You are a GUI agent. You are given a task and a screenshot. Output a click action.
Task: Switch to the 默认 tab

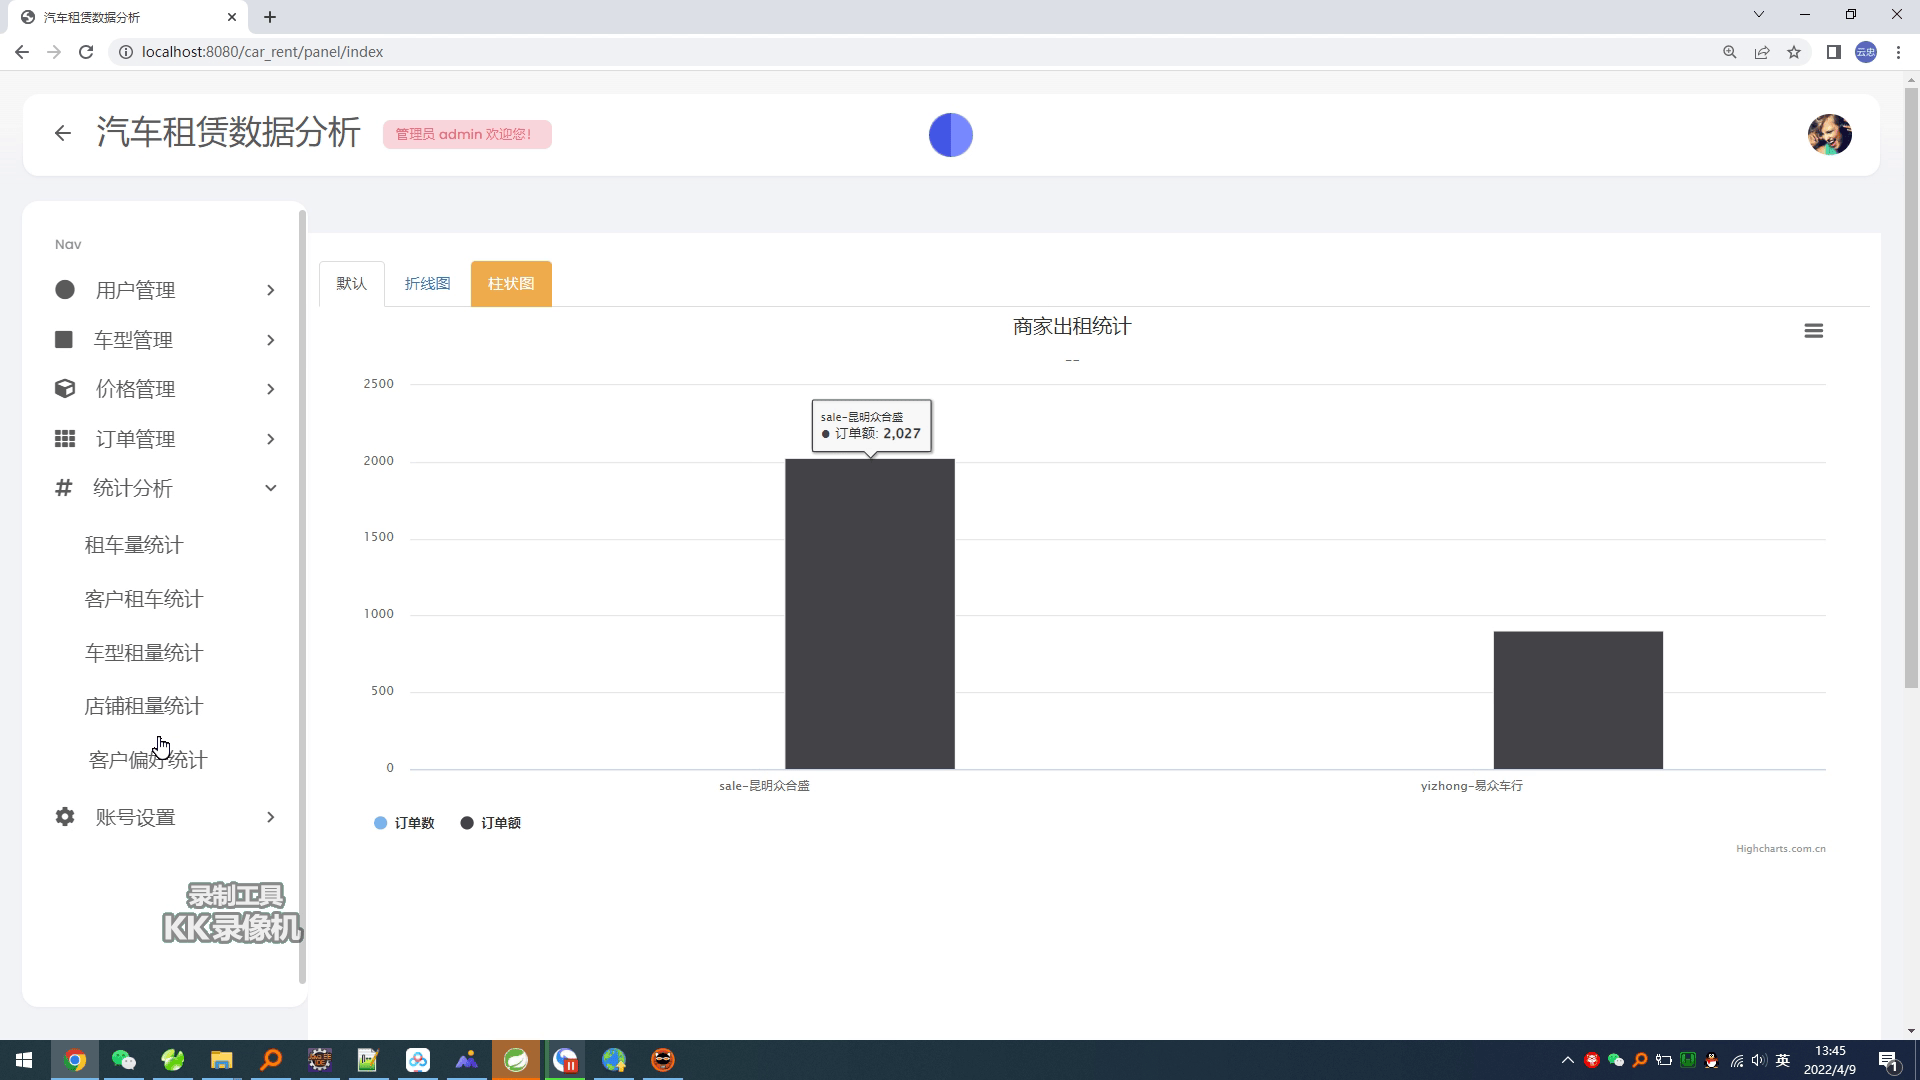[x=352, y=284]
